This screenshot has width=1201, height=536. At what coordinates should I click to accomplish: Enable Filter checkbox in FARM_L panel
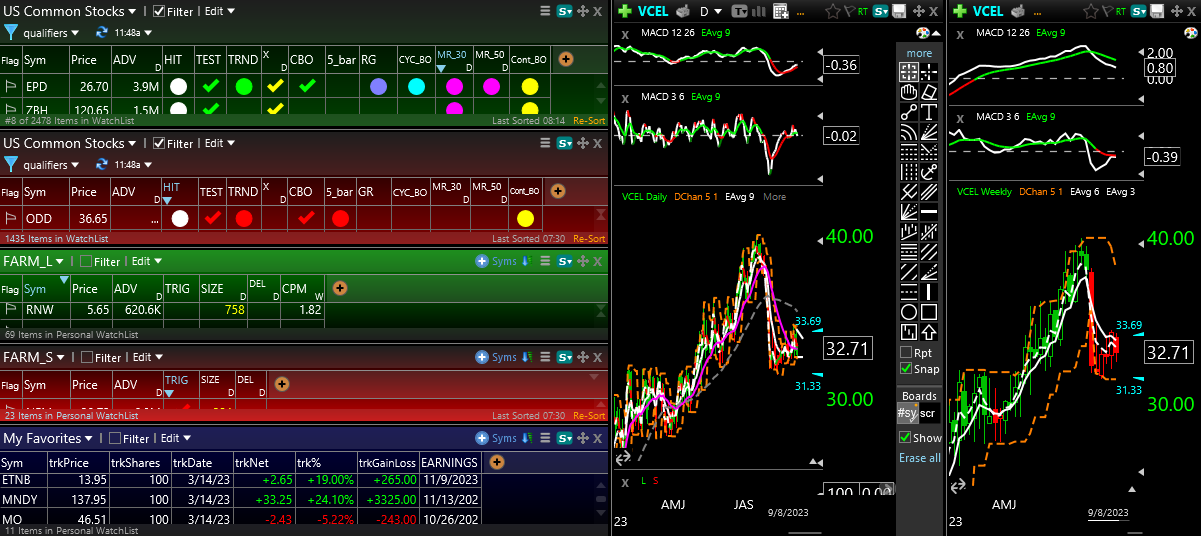(86, 261)
